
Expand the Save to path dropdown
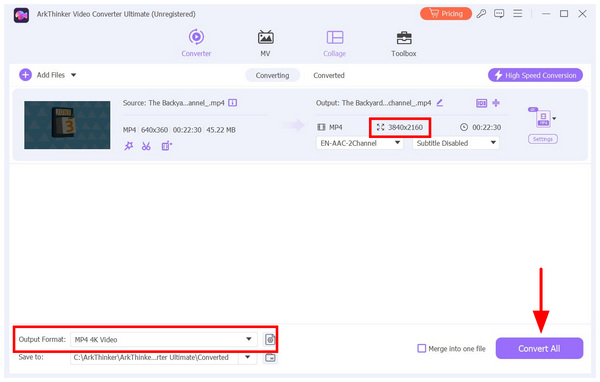coord(248,357)
